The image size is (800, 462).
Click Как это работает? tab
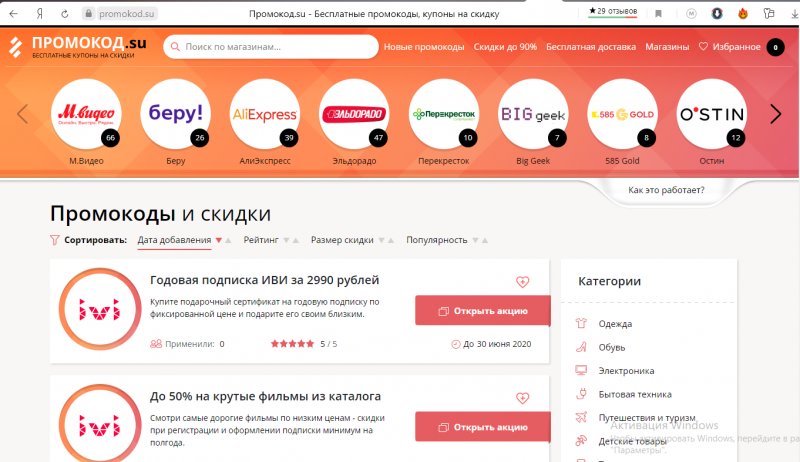point(666,190)
